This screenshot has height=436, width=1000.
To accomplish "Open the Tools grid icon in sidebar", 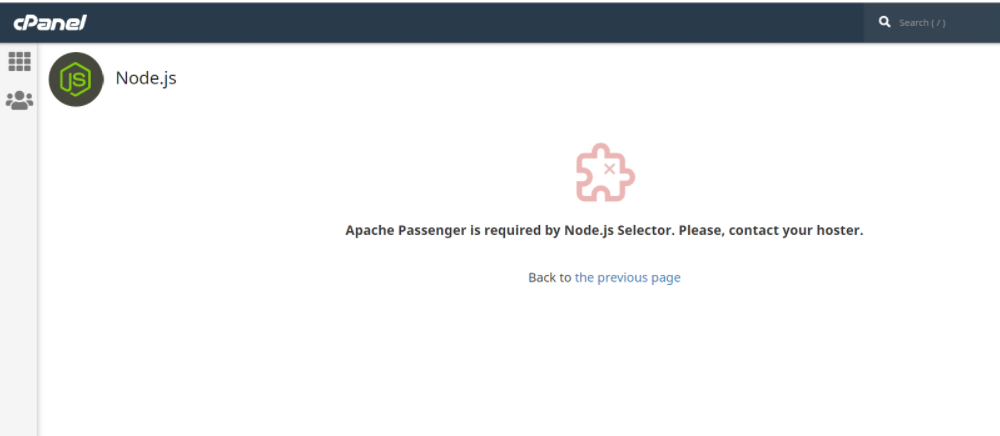I will (19, 61).
